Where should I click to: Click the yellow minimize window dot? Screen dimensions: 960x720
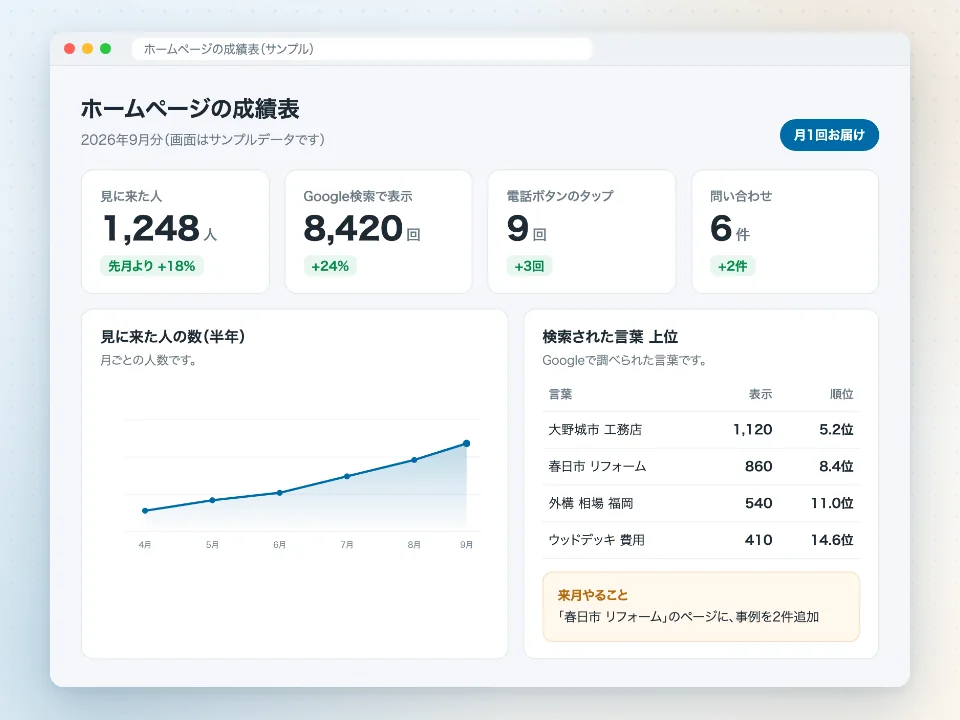(x=88, y=49)
